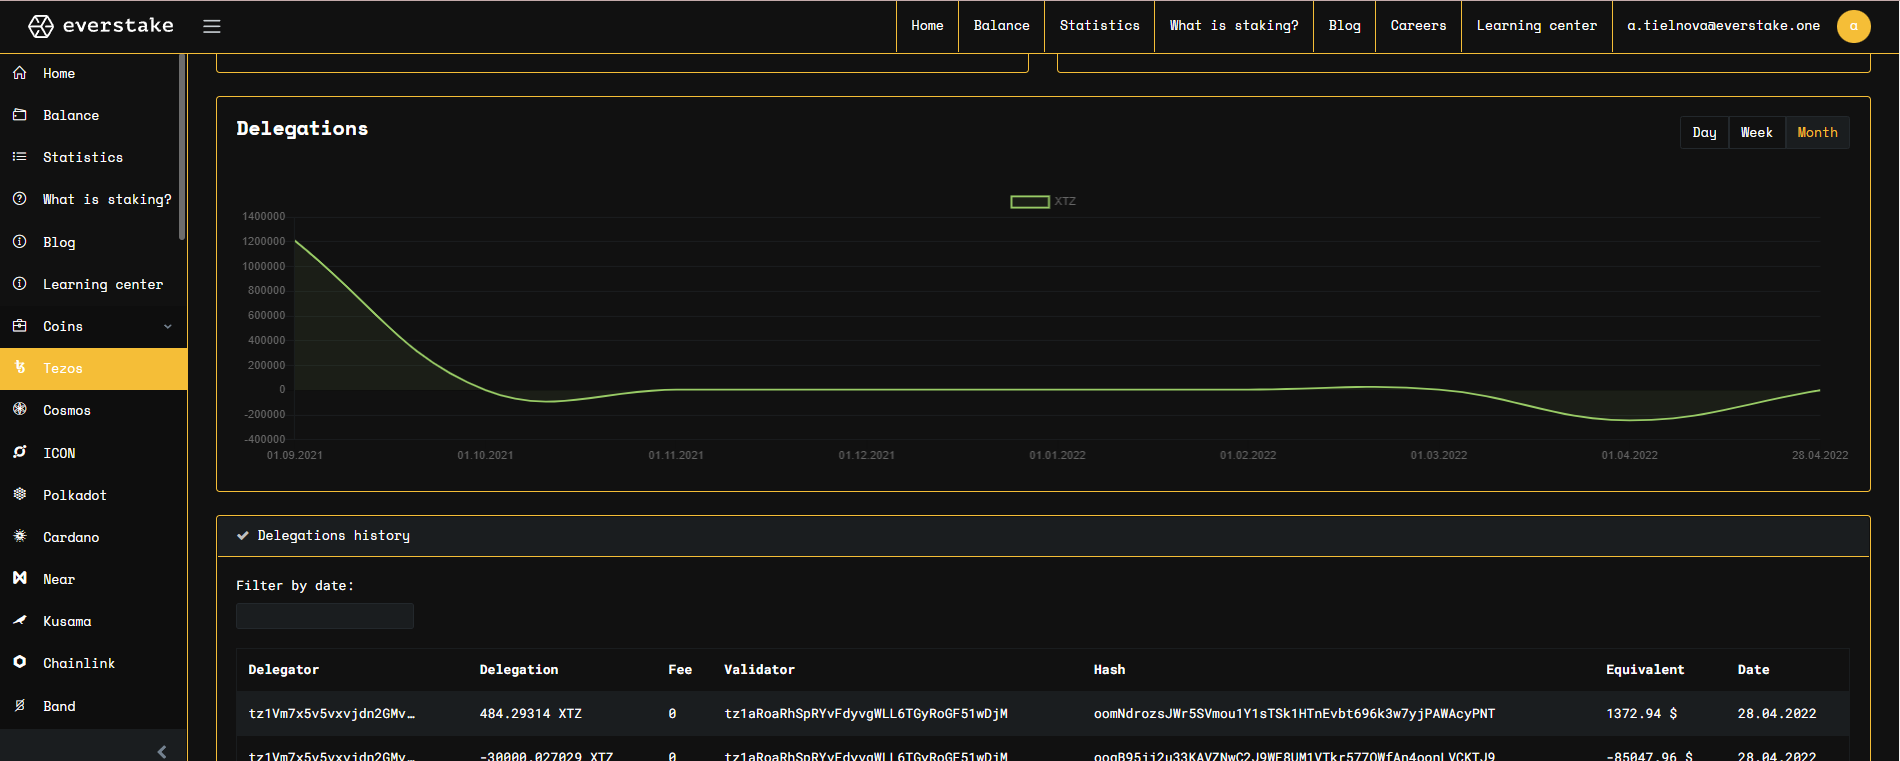The width and height of the screenshot is (1900, 761).
Task: Click the 01.09.2021 chart axis label
Action: 295,455
